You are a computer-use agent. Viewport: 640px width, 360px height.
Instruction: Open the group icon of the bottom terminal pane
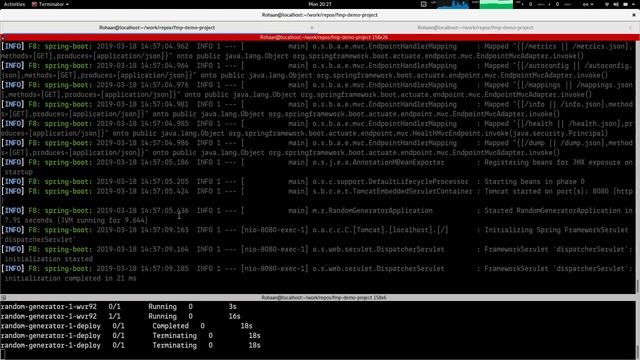[x=3, y=298]
